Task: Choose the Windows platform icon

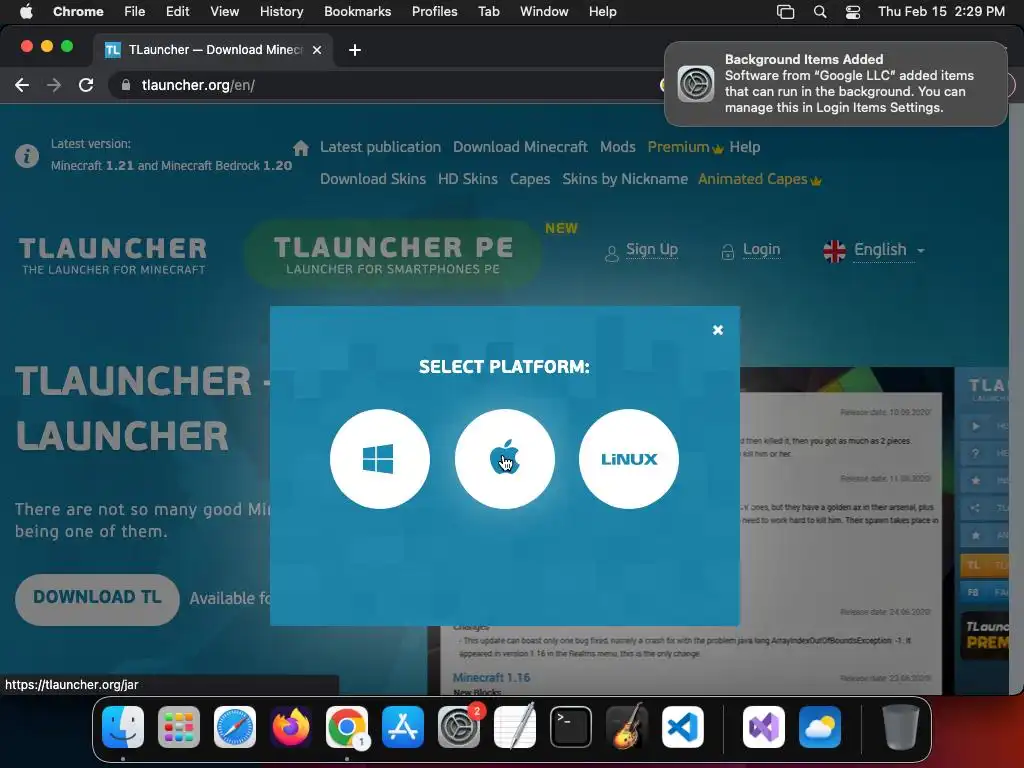Action: [x=379, y=458]
